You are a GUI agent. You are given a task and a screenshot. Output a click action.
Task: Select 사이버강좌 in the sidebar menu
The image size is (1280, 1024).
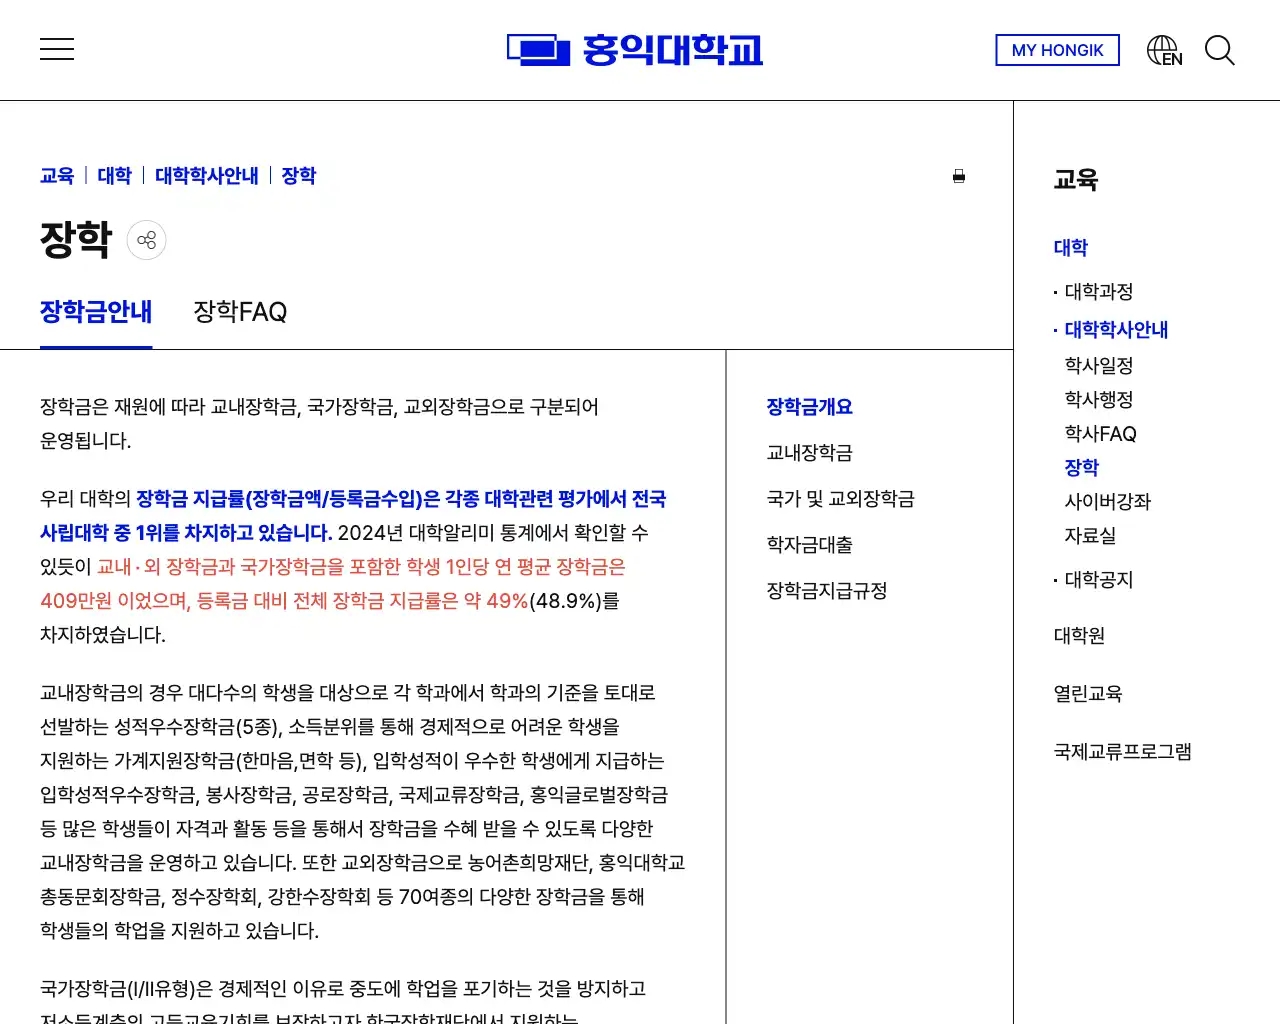(1109, 501)
